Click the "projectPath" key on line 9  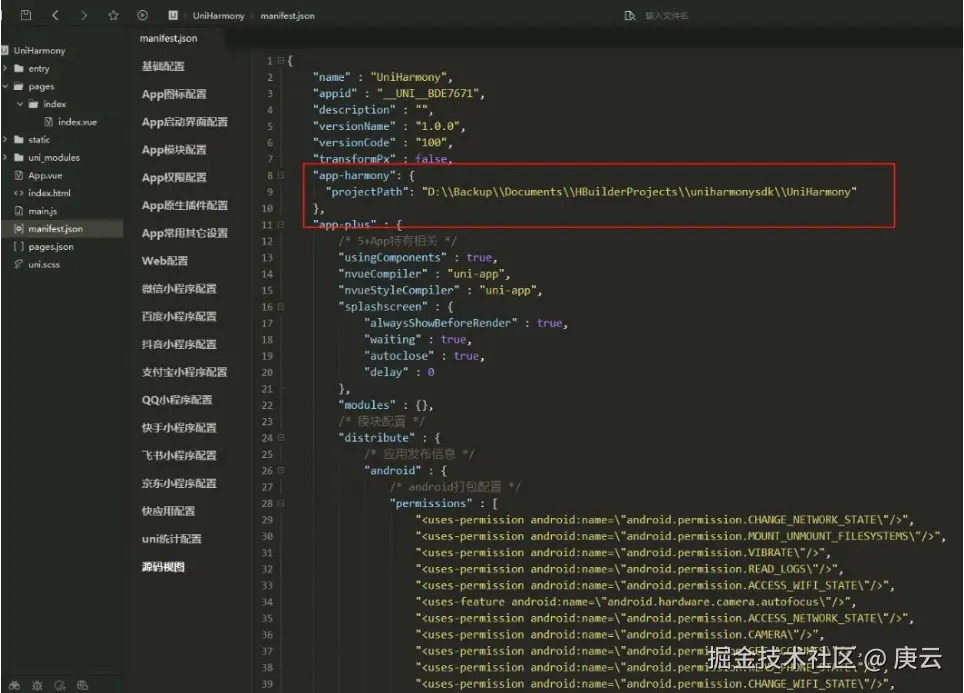tap(367, 192)
